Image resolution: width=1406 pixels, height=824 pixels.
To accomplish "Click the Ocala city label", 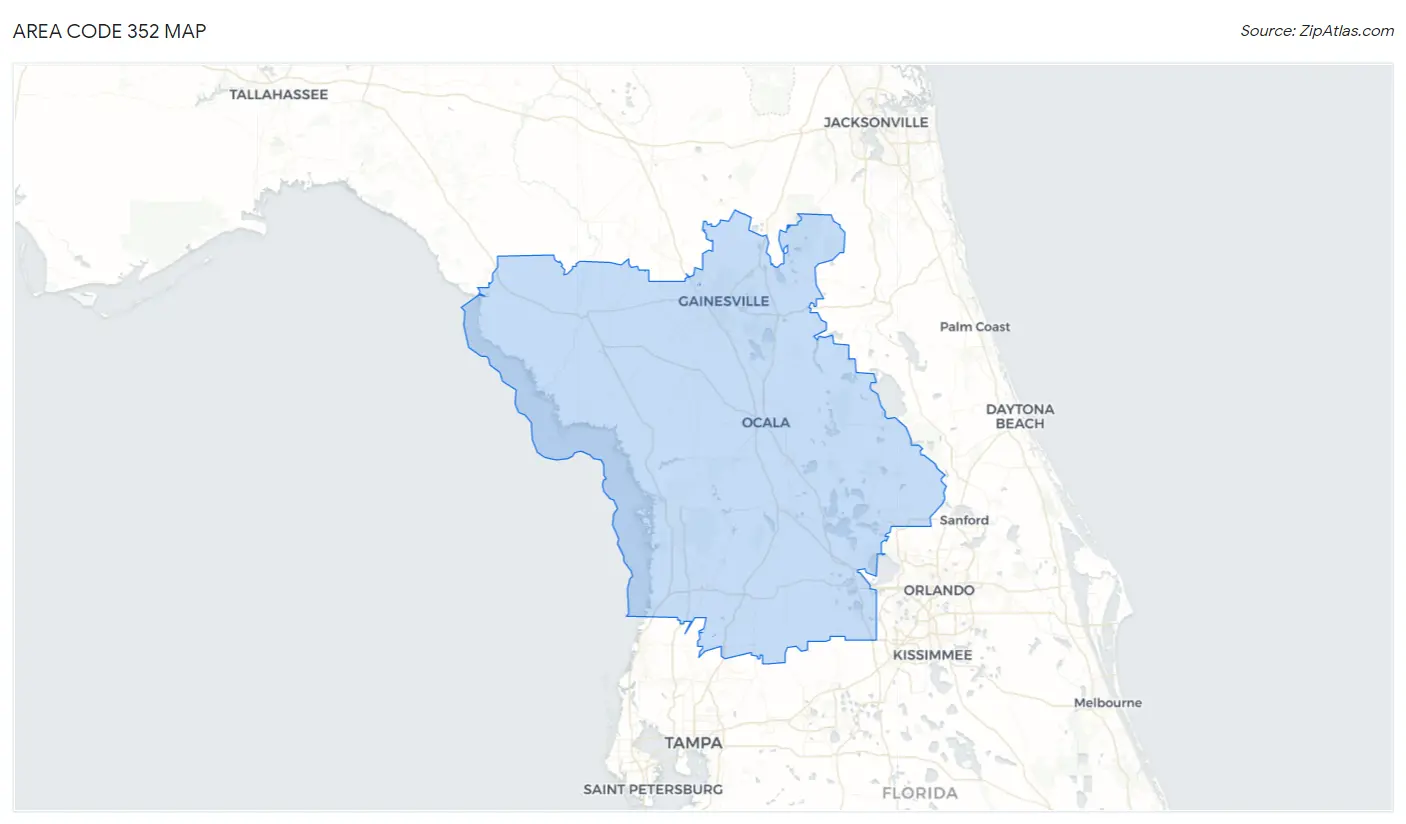I will tap(765, 423).
